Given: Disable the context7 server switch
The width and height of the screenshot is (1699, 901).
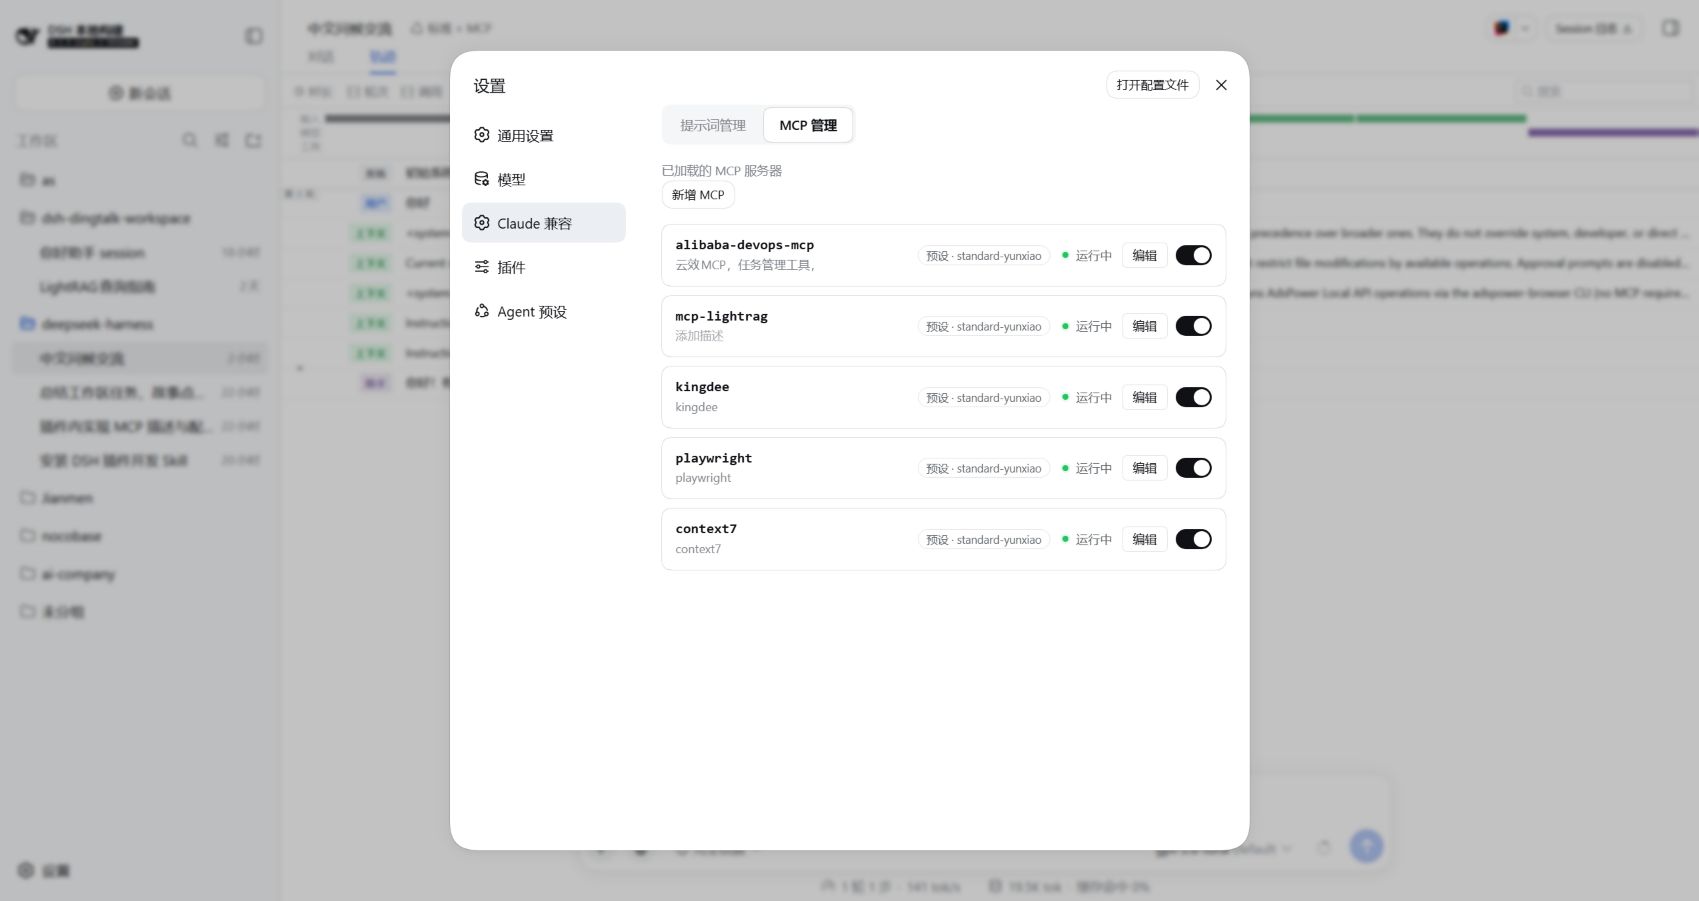Looking at the screenshot, I should [1193, 539].
